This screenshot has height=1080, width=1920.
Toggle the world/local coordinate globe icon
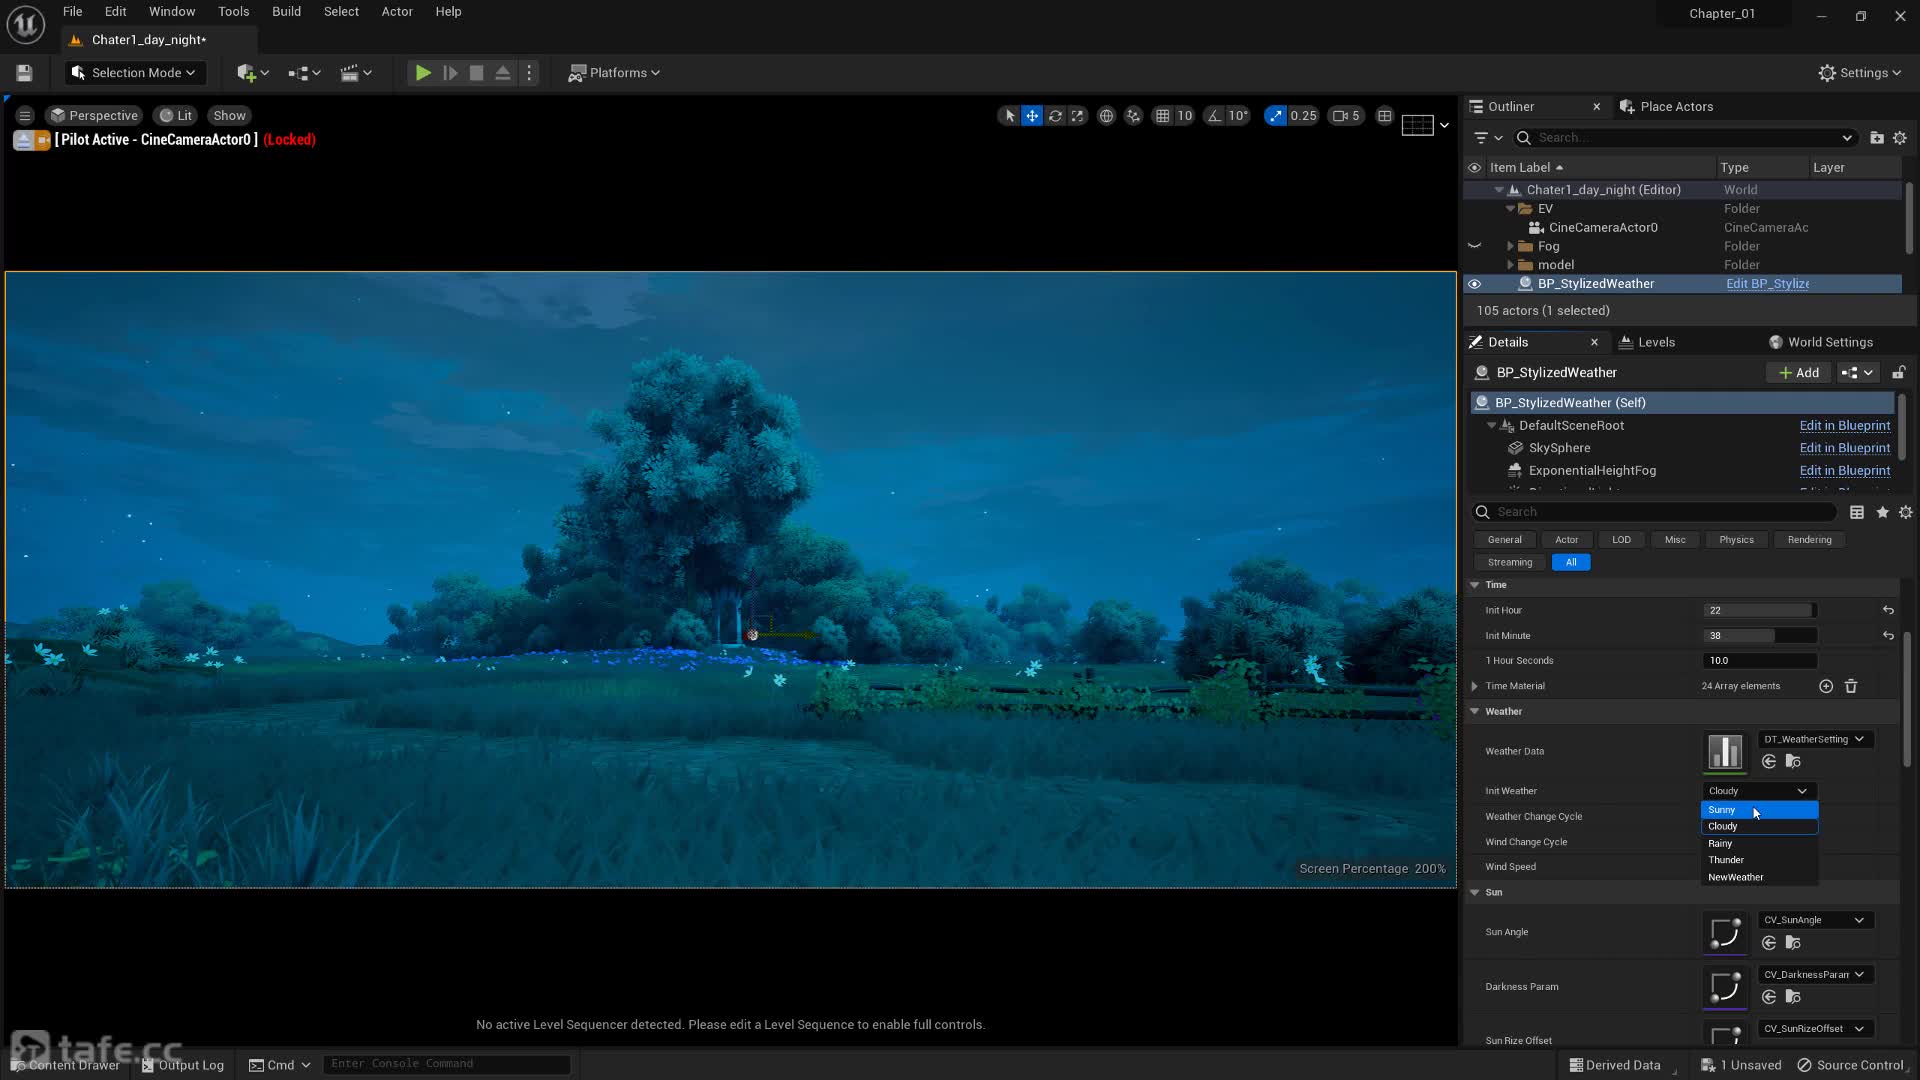[x=1106, y=116]
